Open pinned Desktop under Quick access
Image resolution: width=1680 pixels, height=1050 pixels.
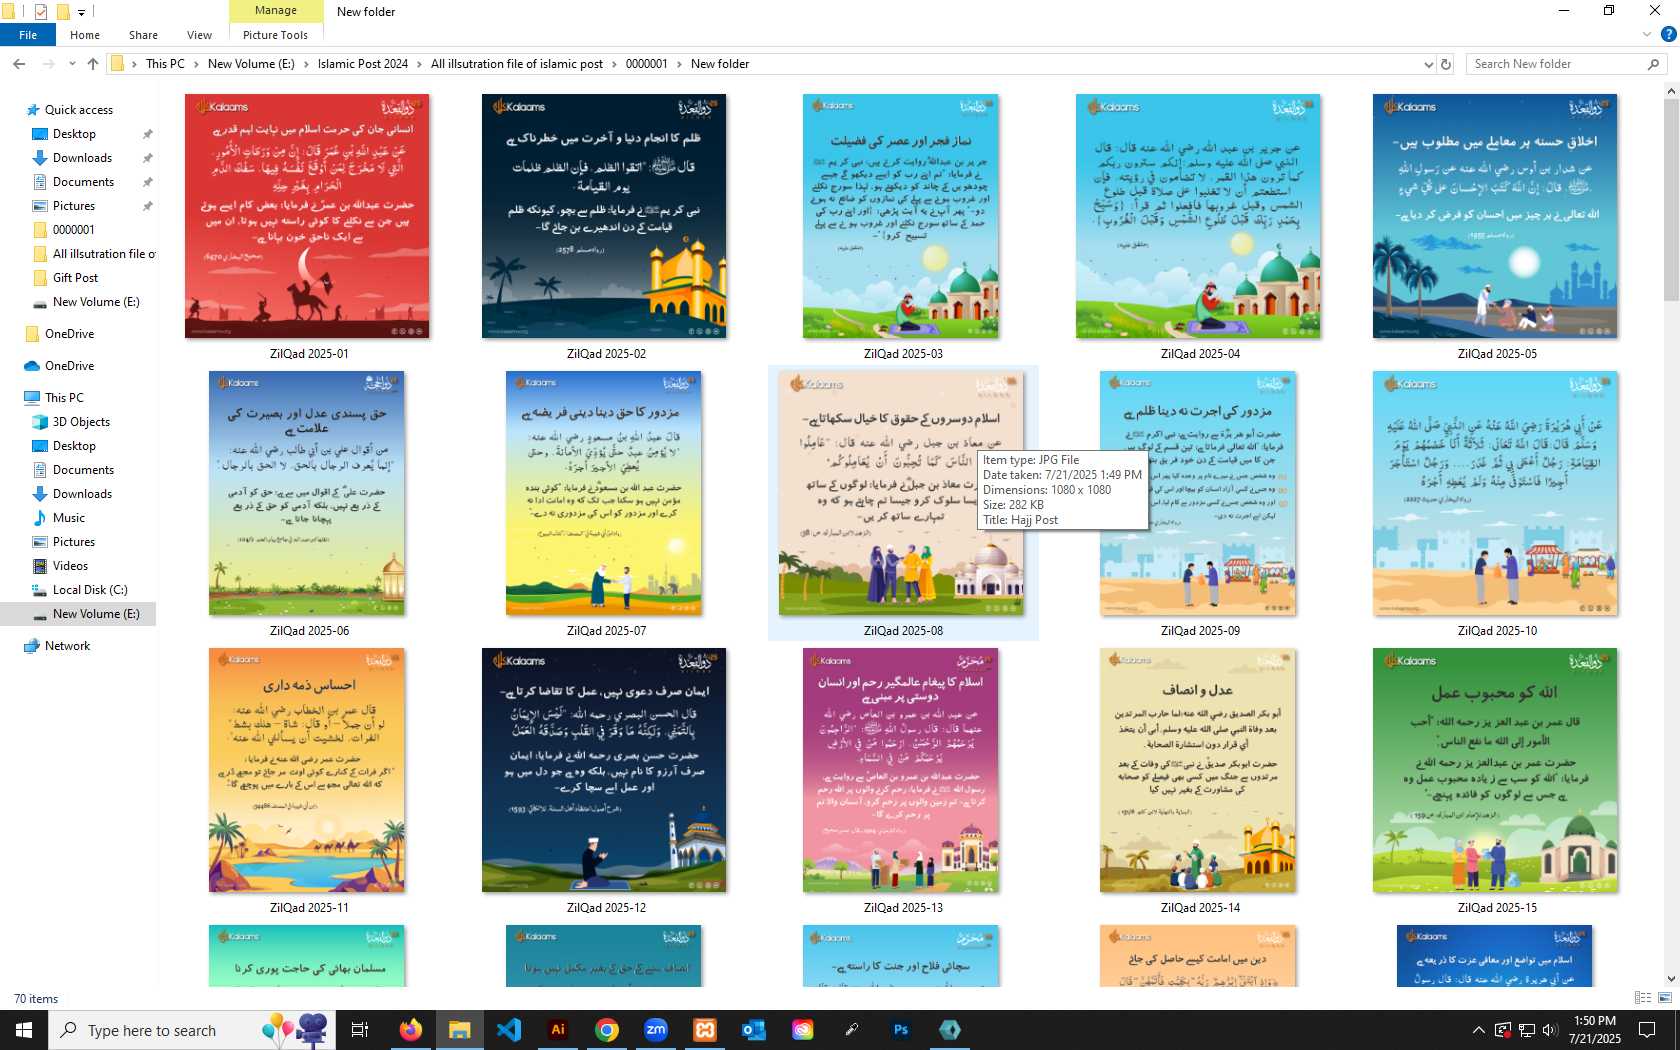pyautogui.click(x=74, y=134)
